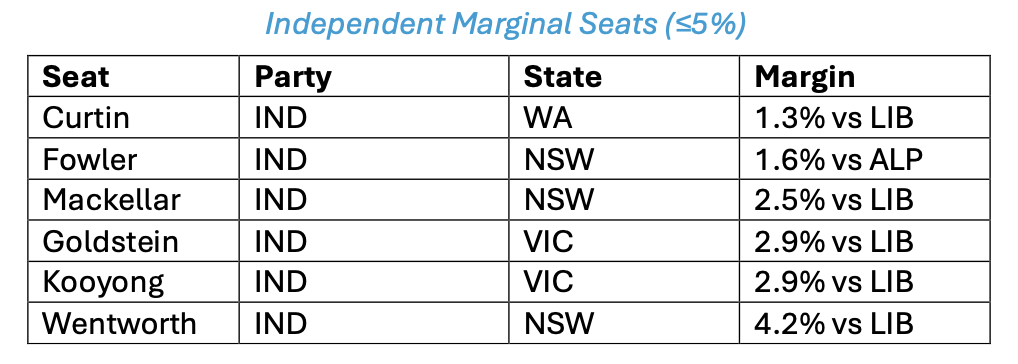Select the Margin column header
The height and width of the screenshot is (364, 1018).
pos(865,77)
